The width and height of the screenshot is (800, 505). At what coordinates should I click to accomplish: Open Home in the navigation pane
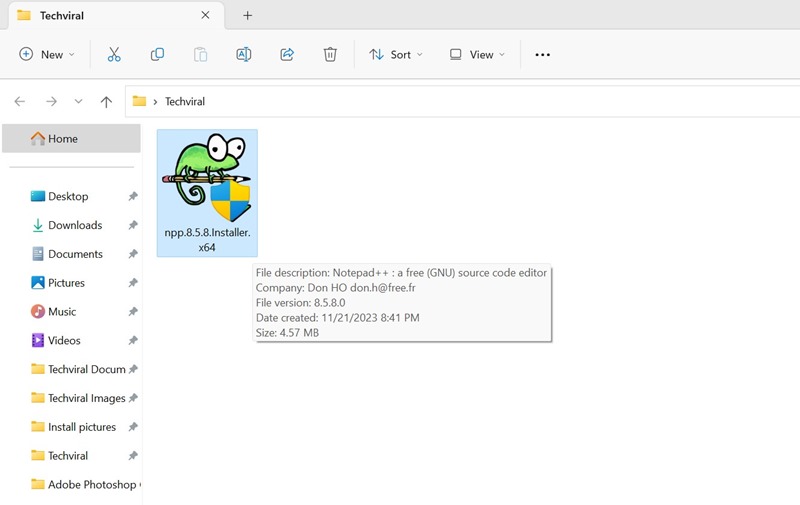tap(71, 139)
